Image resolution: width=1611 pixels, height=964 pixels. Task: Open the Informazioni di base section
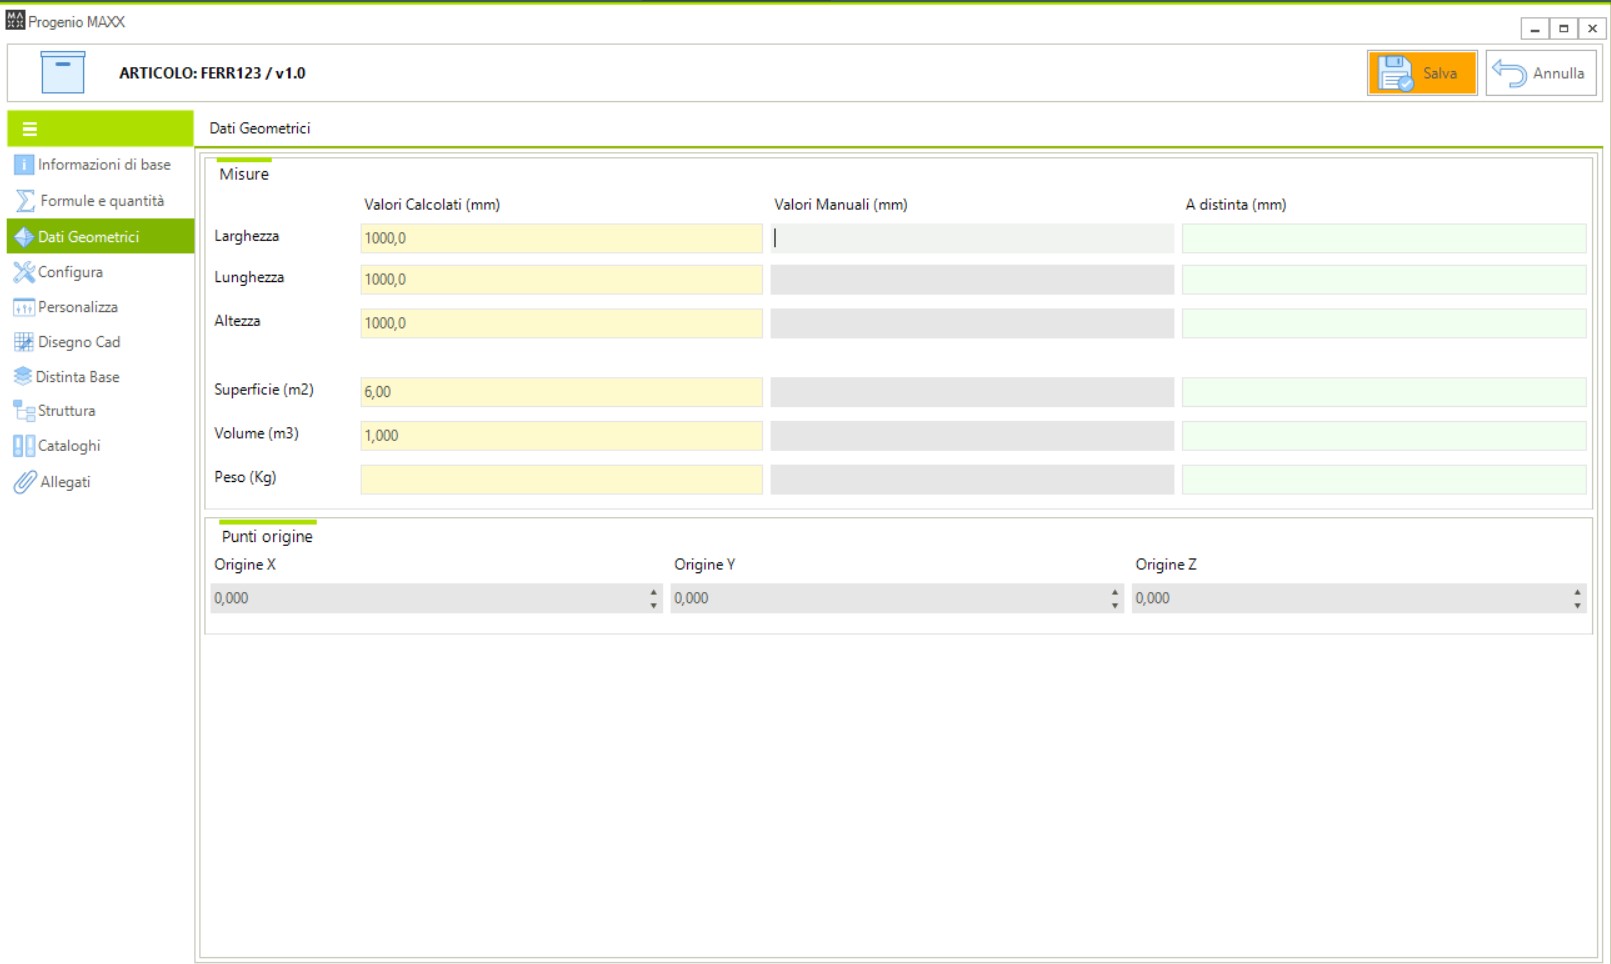[x=101, y=165]
